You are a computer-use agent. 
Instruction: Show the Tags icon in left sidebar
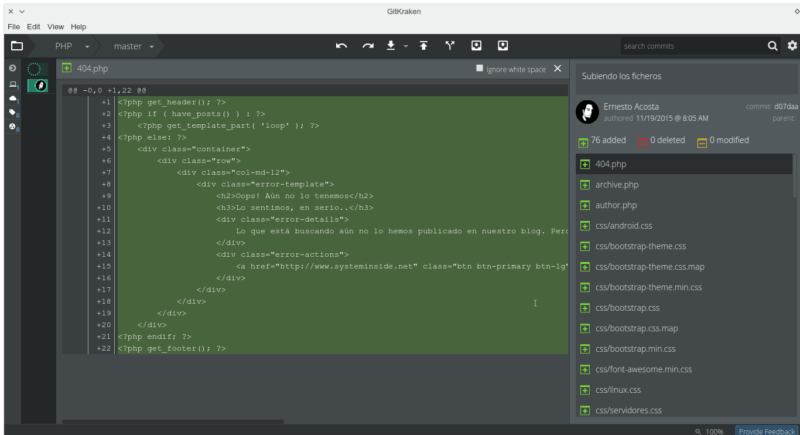pyautogui.click(x=13, y=113)
